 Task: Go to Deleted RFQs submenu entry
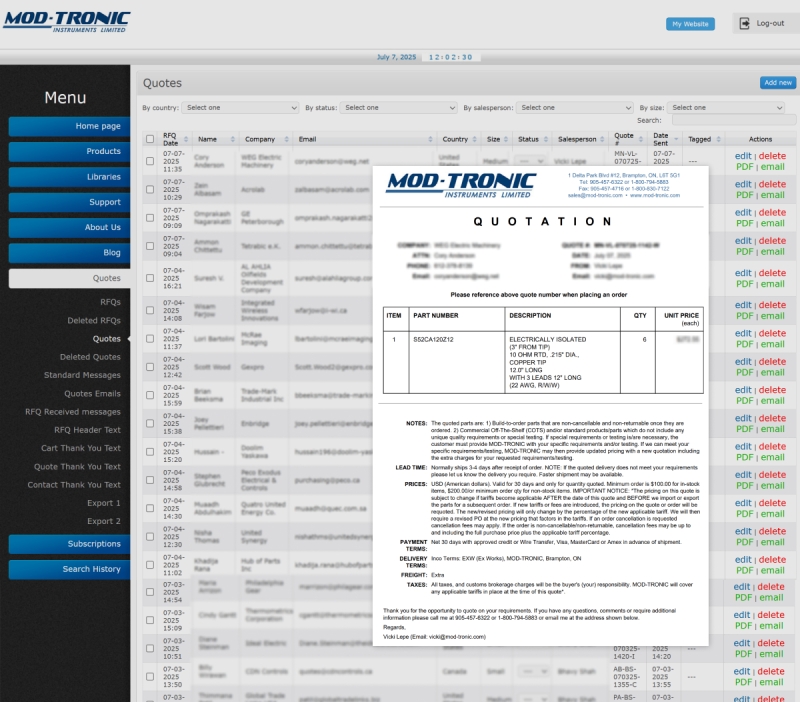(x=94, y=320)
